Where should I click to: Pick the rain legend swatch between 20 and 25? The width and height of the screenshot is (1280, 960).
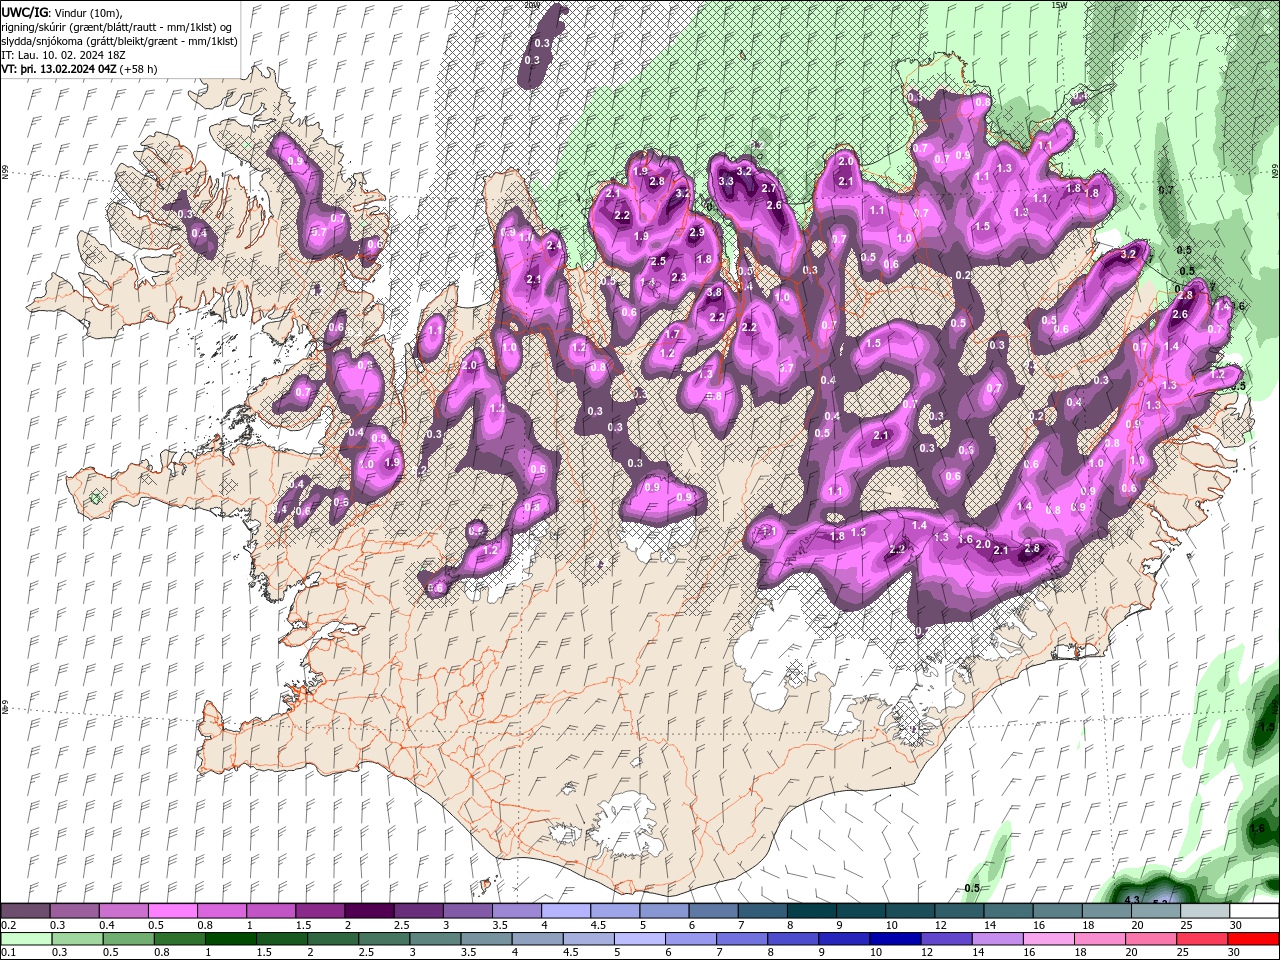click(x=1149, y=939)
